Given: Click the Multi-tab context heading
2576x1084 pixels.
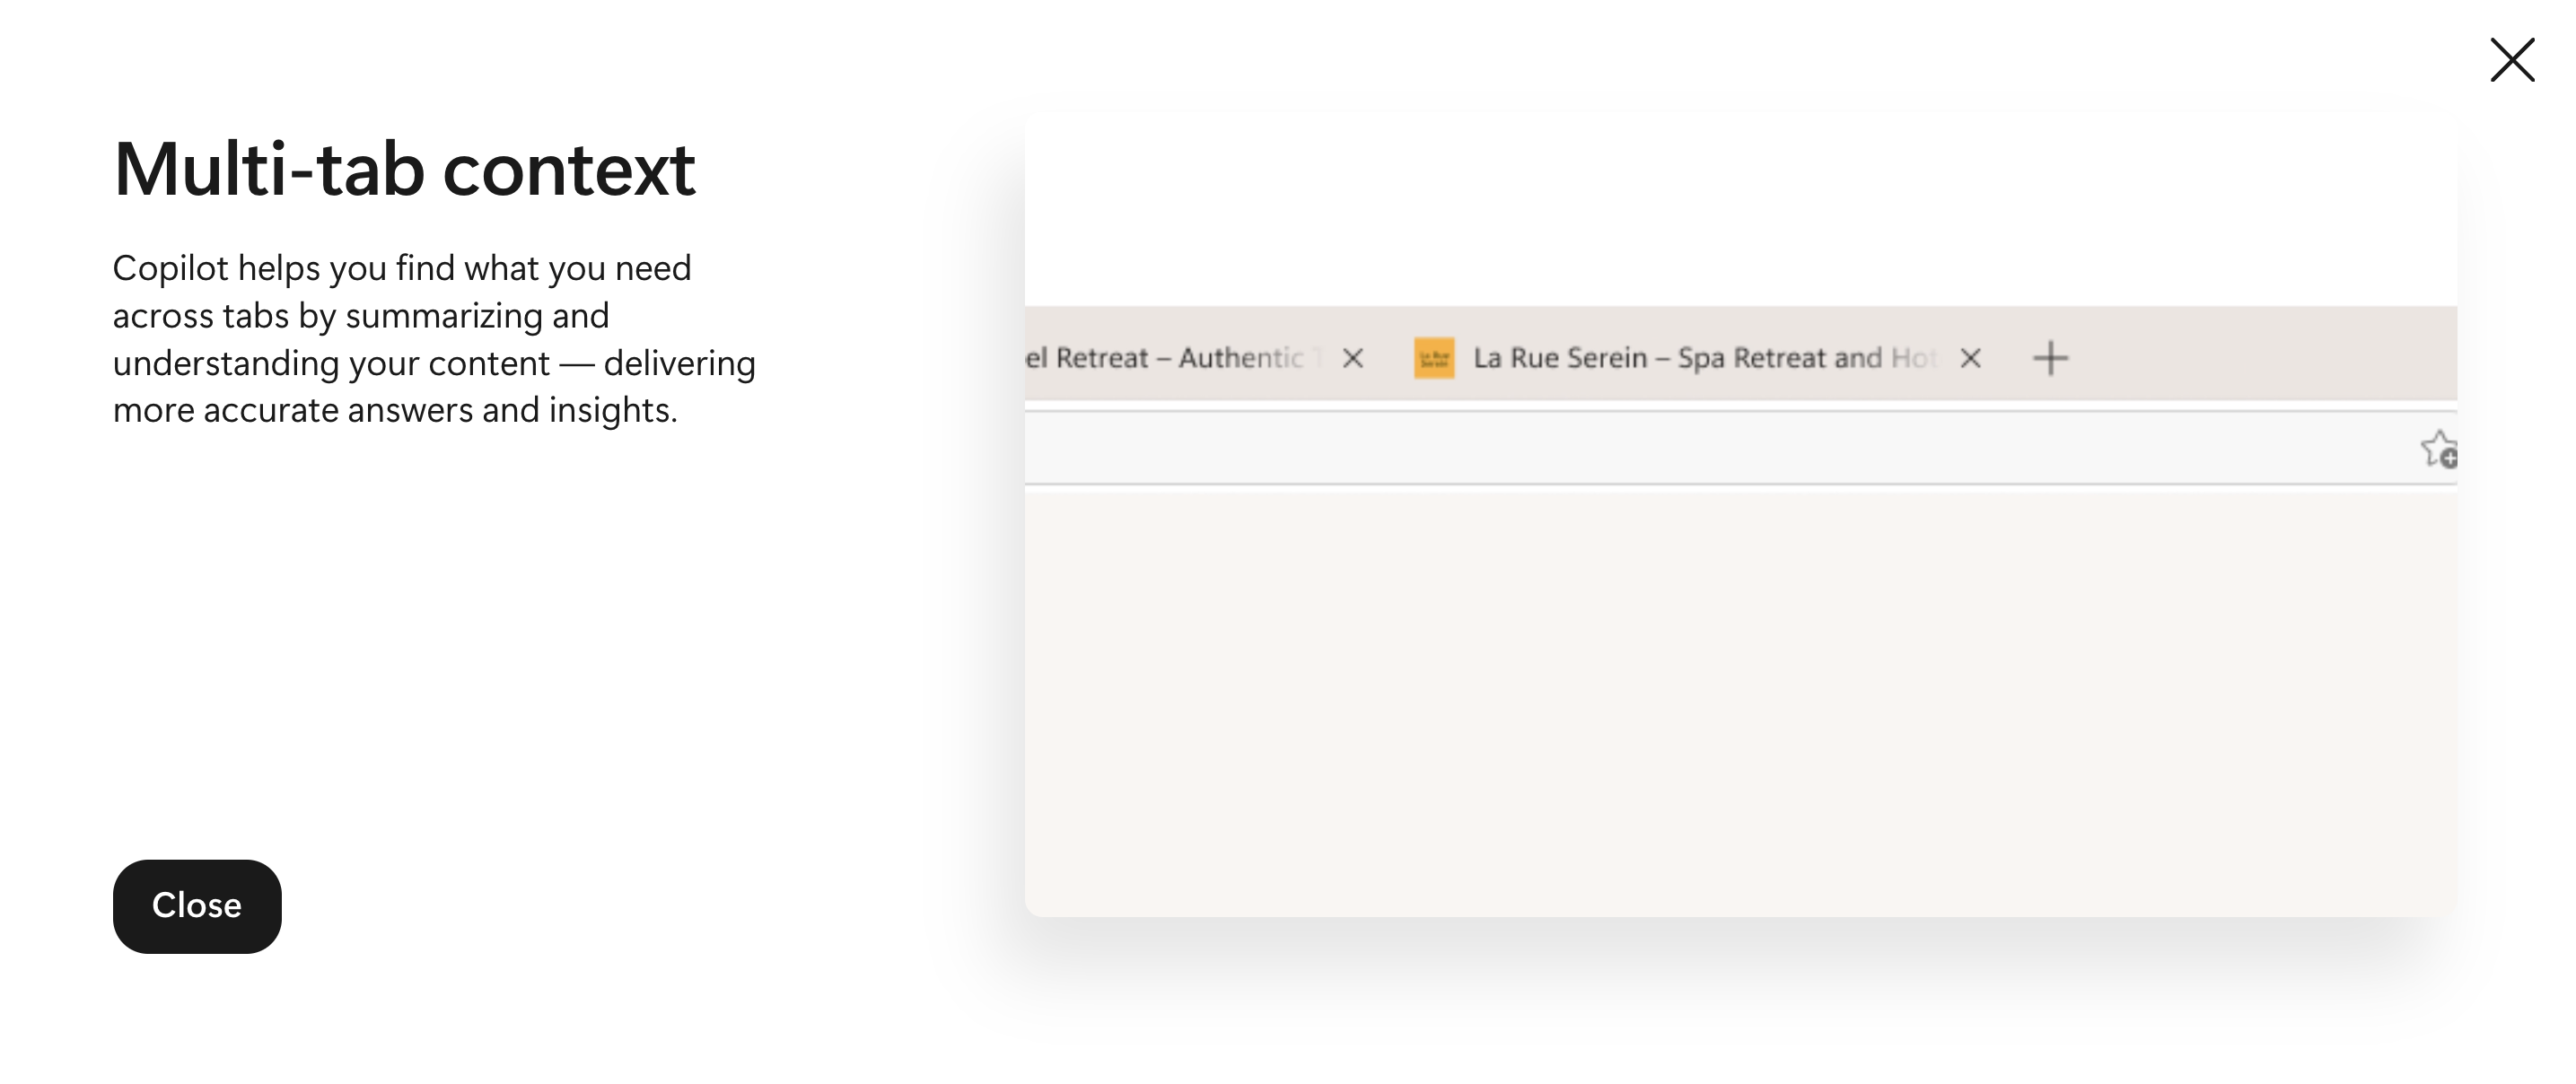Looking at the screenshot, I should (x=404, y=170).
